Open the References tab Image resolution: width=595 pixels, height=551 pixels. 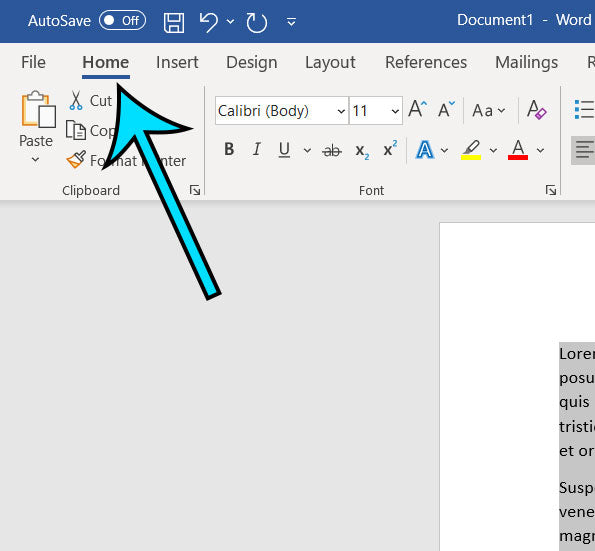point(426,62)
